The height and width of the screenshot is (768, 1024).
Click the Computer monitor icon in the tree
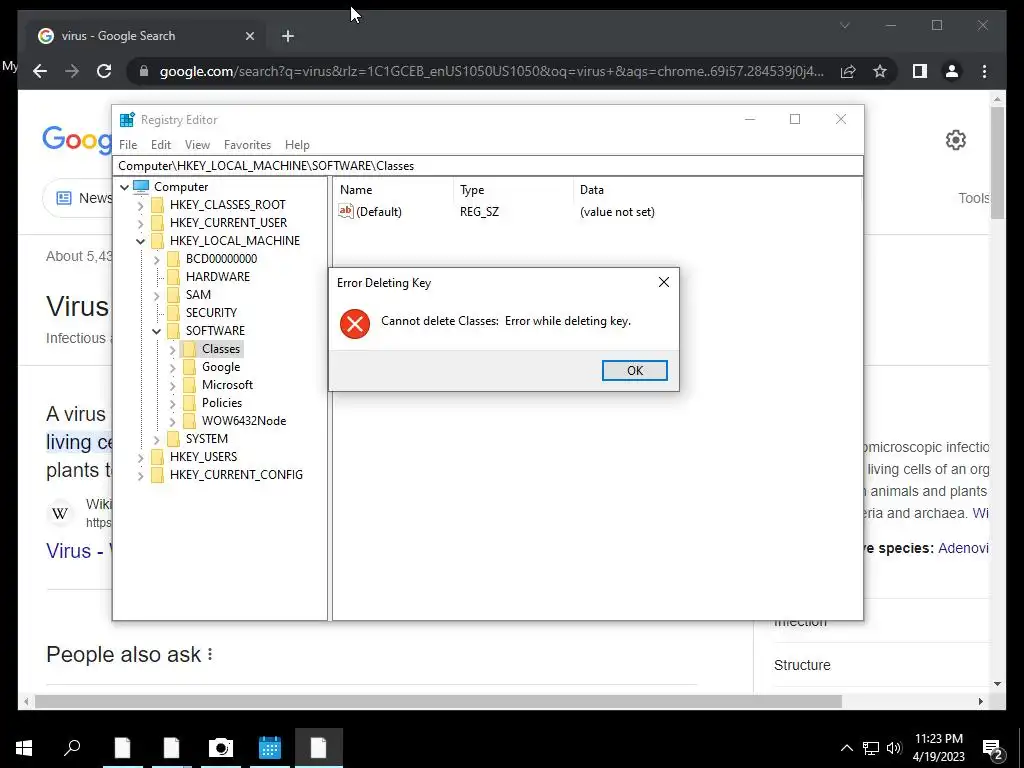point(141,187)
